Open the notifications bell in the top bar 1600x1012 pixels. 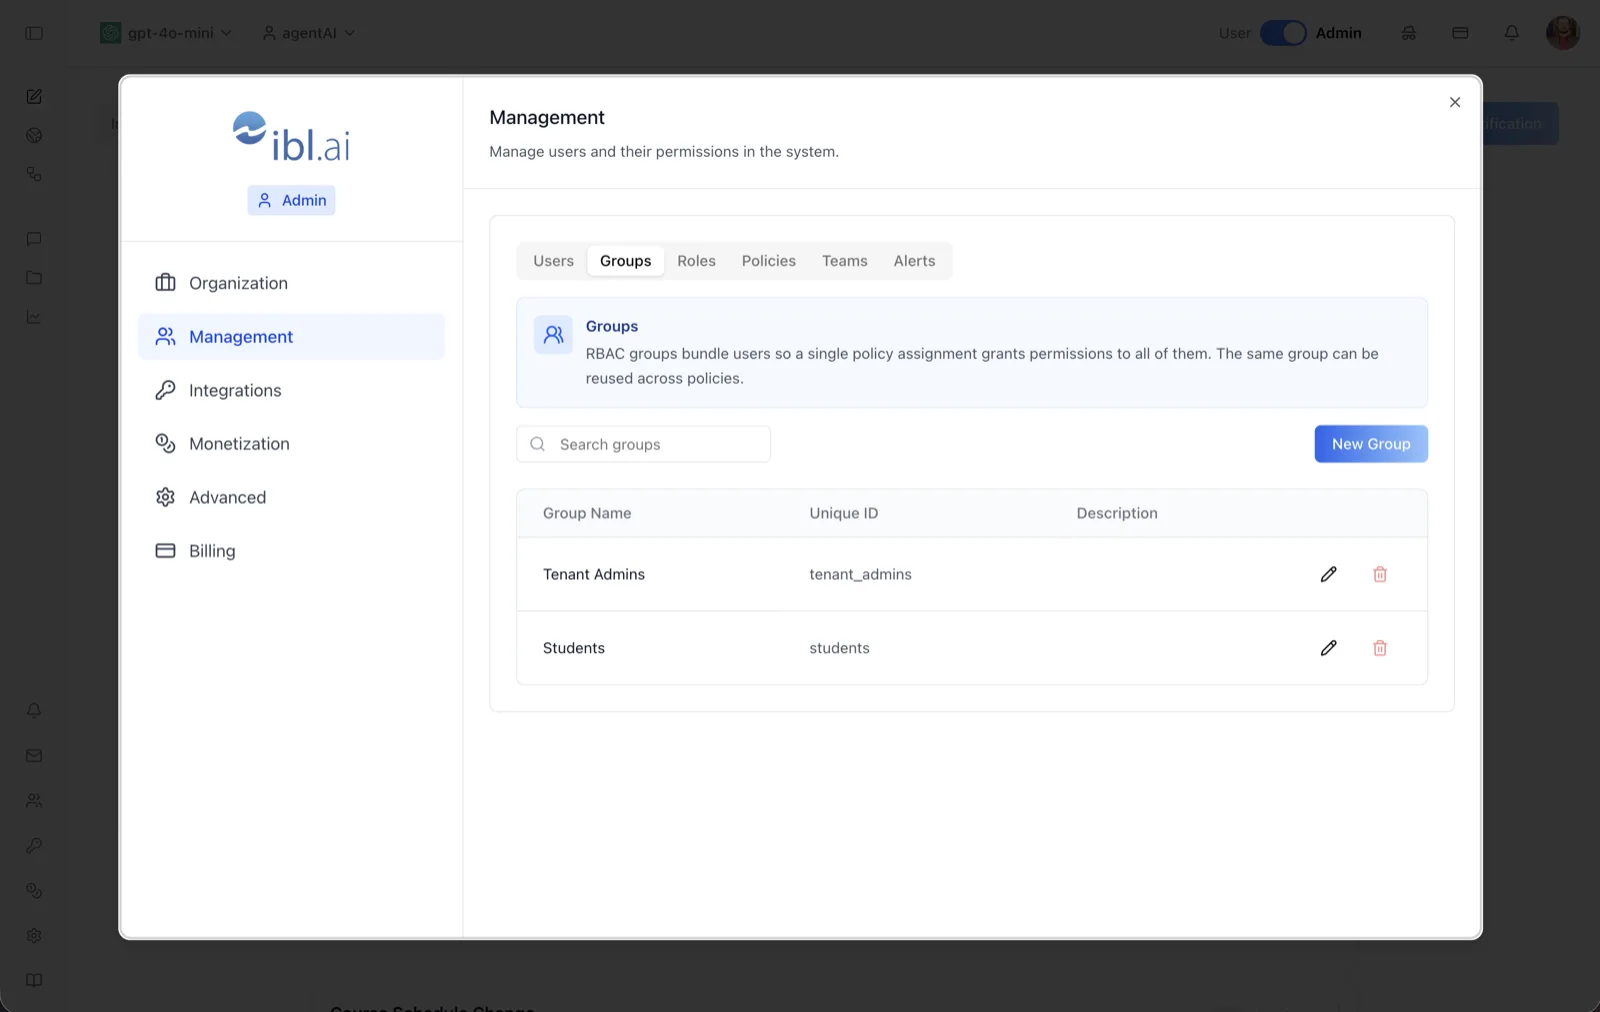1512,33
